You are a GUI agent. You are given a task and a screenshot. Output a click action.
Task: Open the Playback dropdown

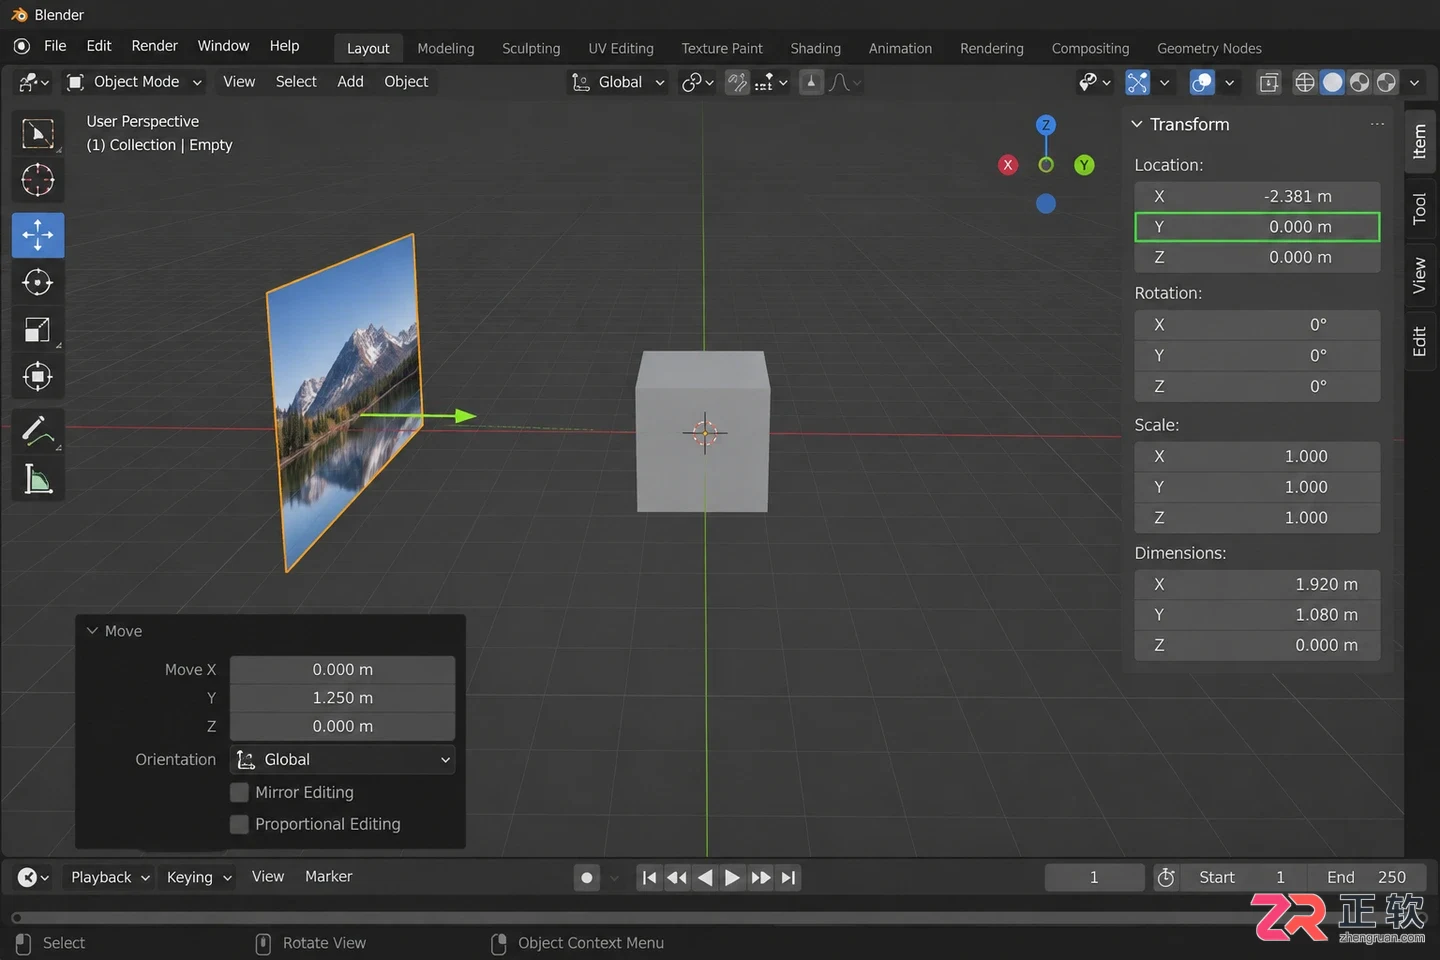[x=109, y=877]
